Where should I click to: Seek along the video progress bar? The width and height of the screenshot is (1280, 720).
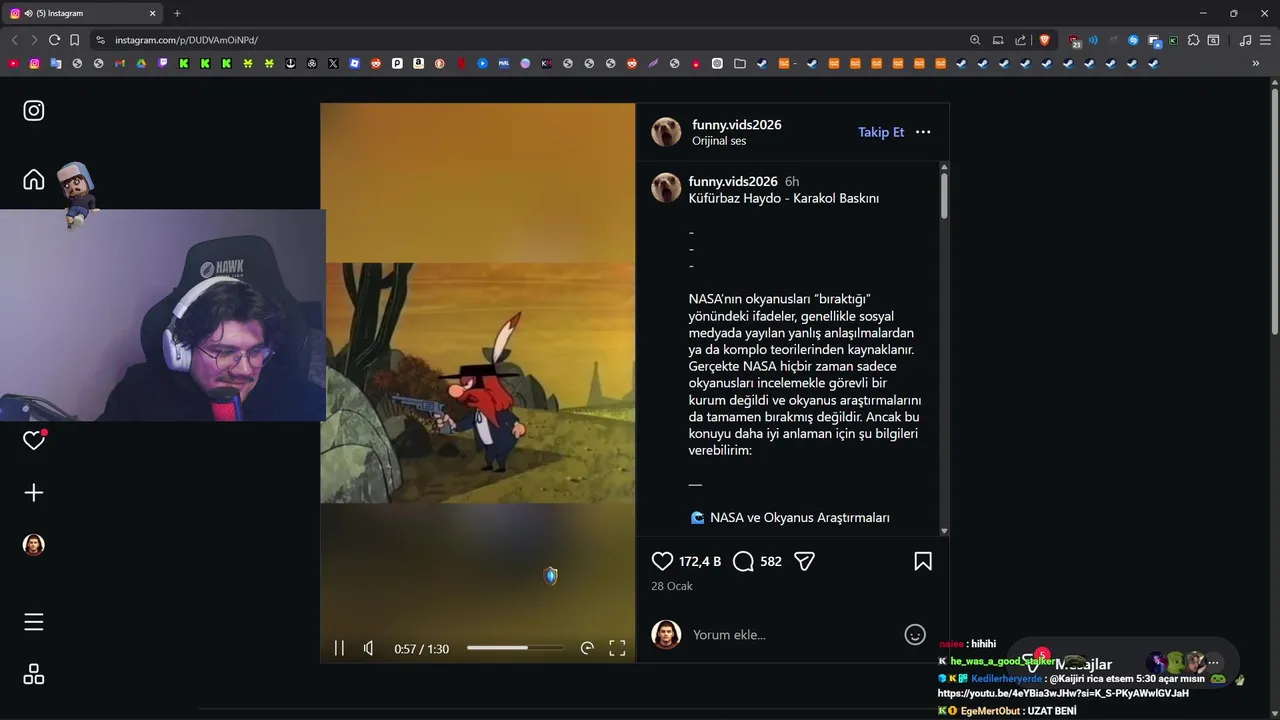coord(514,648)
